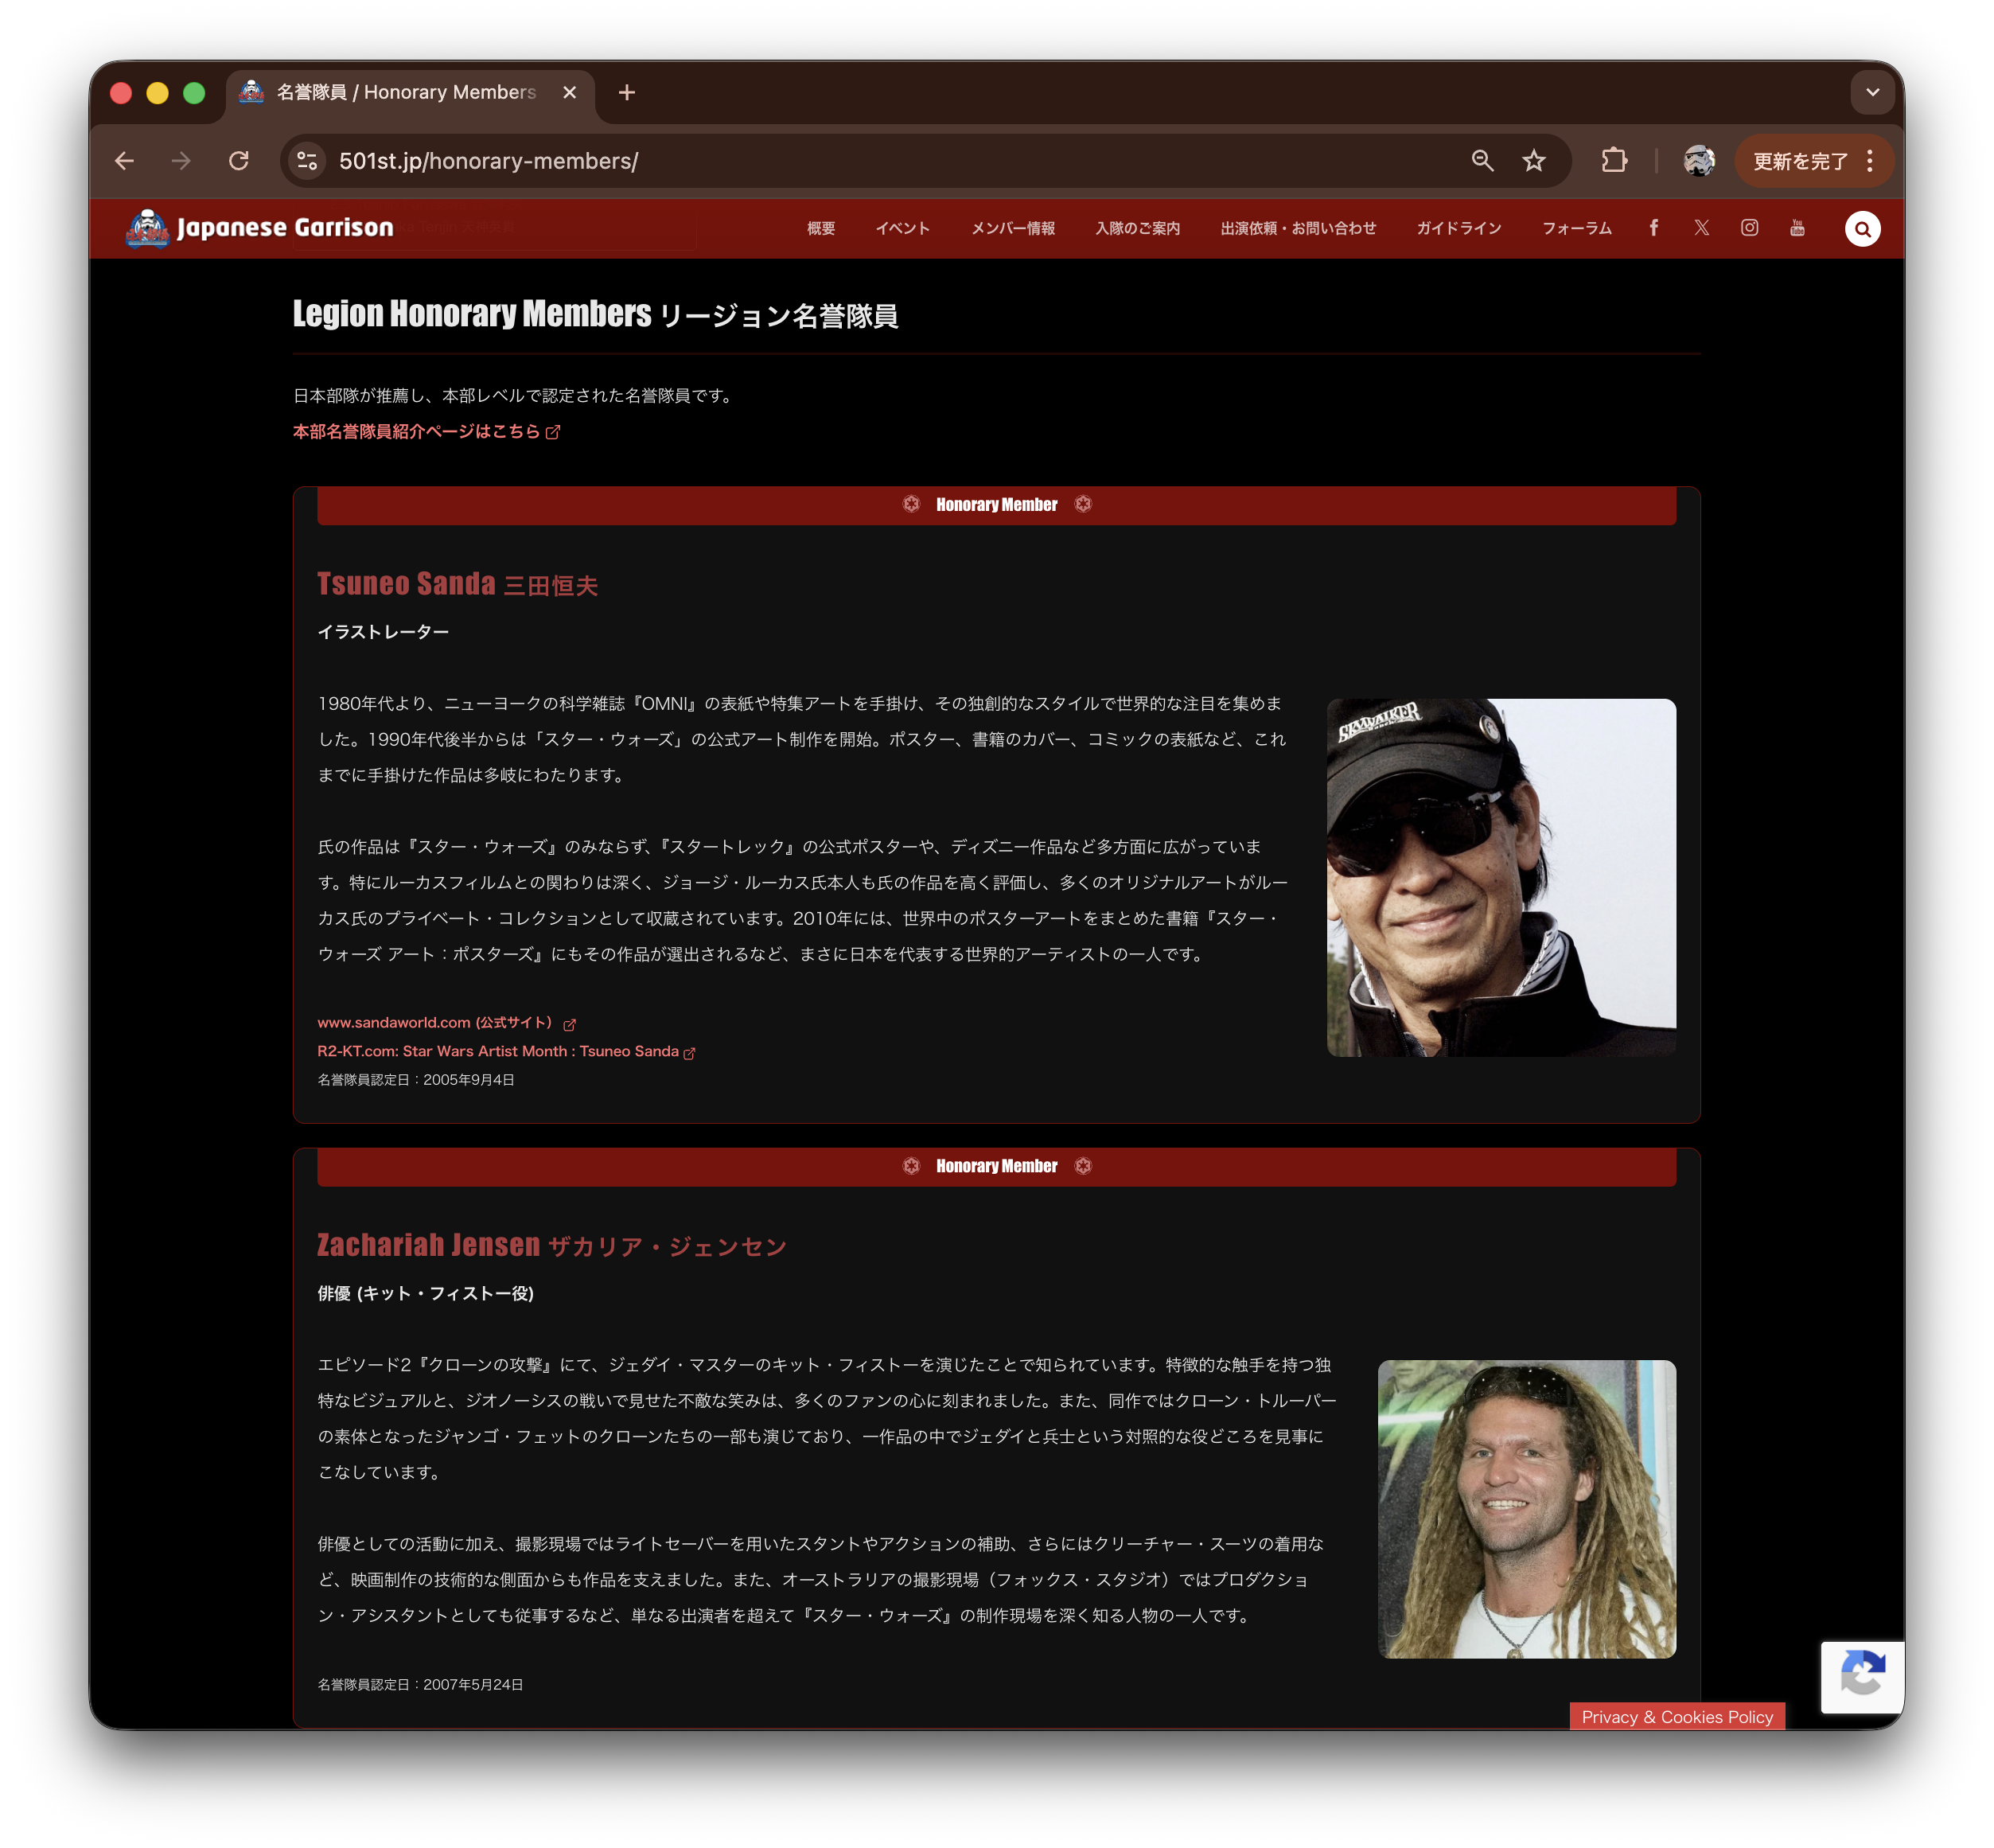
Task: Click Zachariah Jensen's portrait photo
Action: (1526, 1508)
